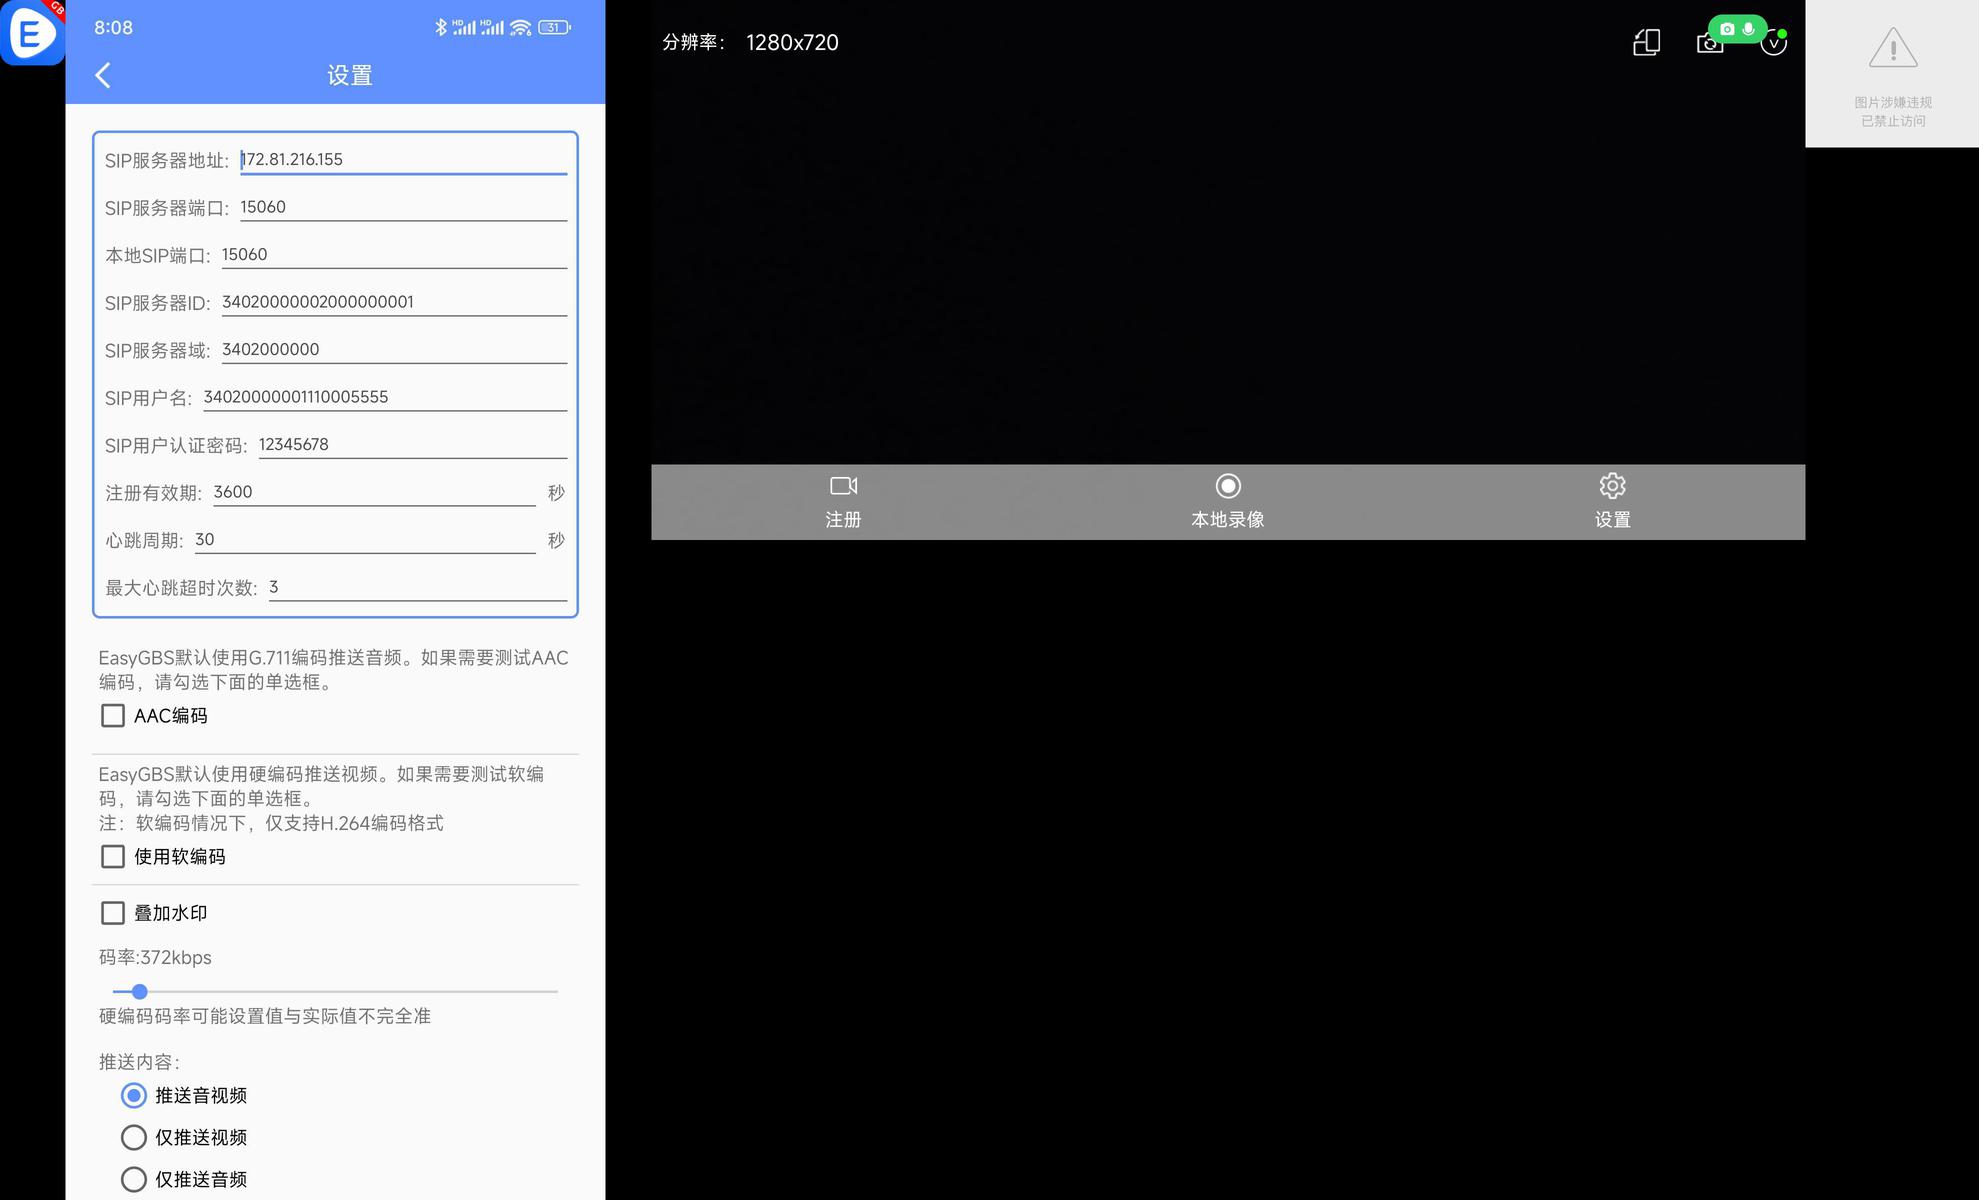Click the bitrate slider handle
This screenshot has width=1979, height=1200.
[140, 992]
